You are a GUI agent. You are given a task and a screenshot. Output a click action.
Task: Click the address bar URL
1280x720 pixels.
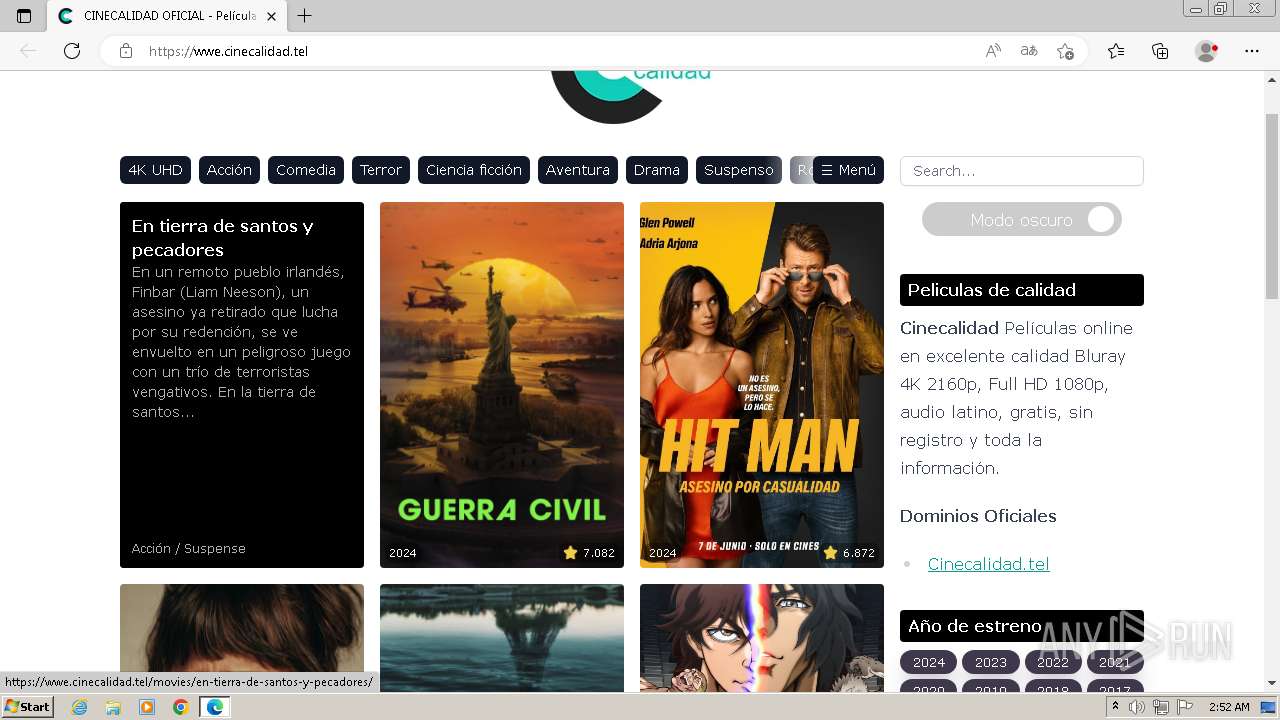tap(228, 51)
